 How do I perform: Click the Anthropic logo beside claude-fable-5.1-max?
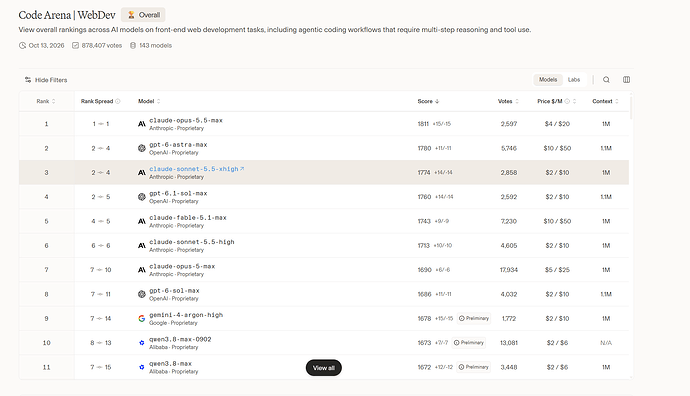coord(142,221)
